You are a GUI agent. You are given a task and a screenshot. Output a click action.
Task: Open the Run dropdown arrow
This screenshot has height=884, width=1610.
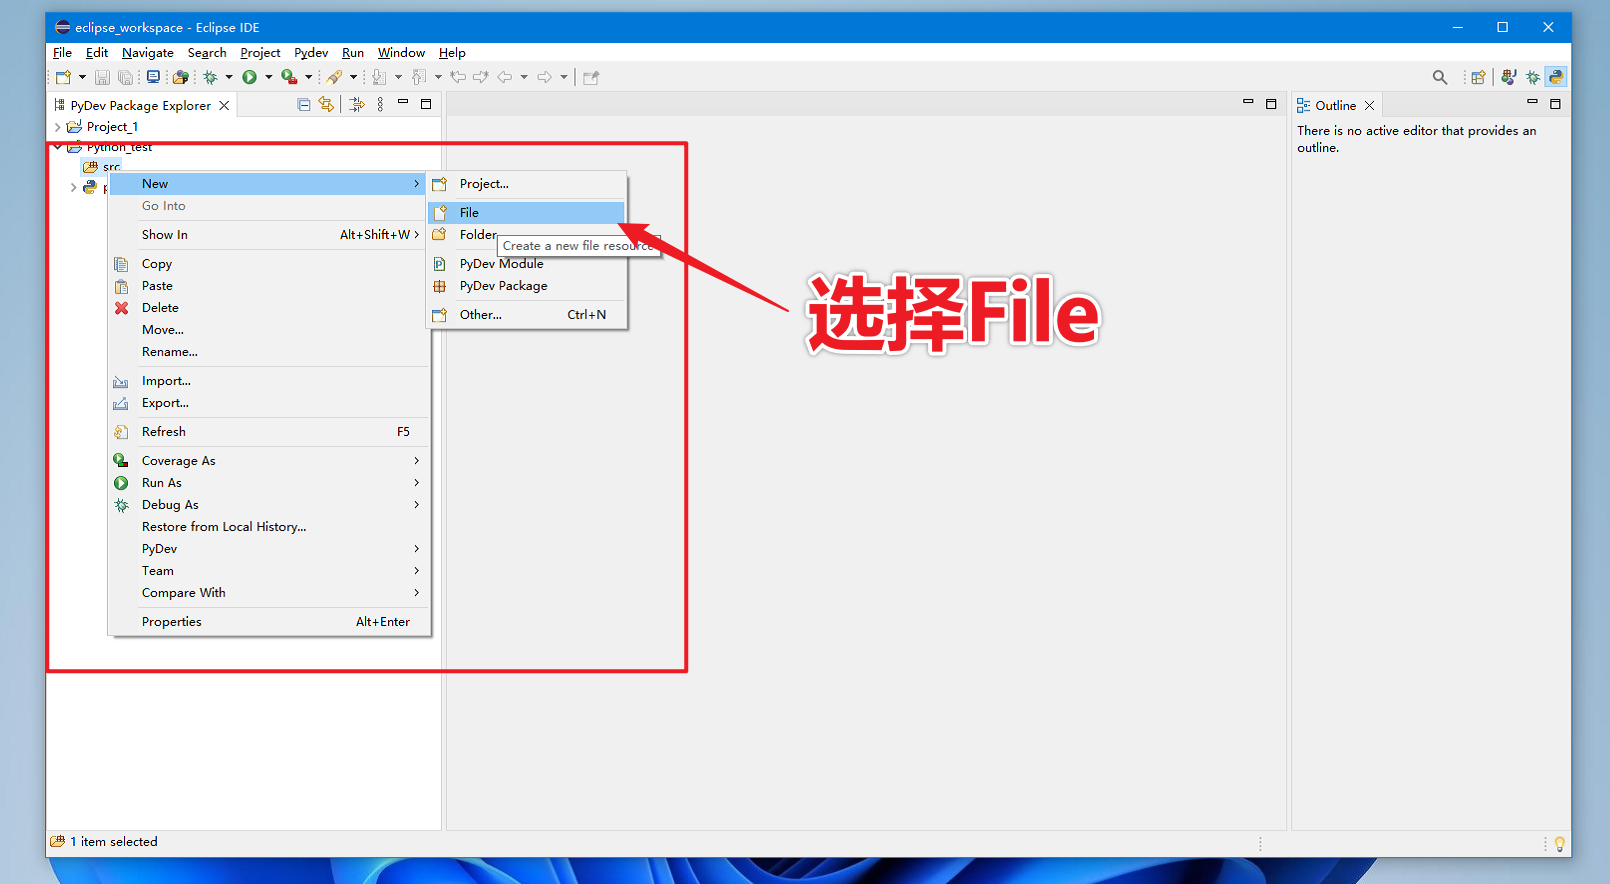(268, 77)
